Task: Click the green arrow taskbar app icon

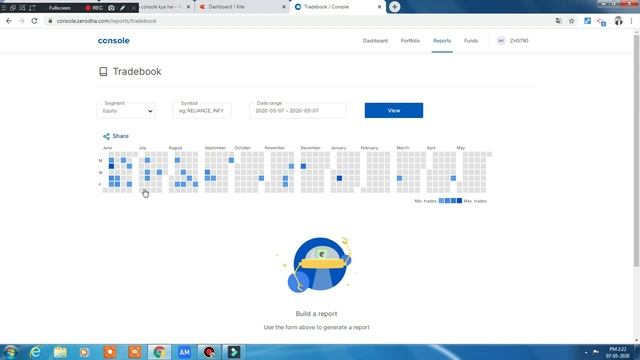Action: click(234, 352)
